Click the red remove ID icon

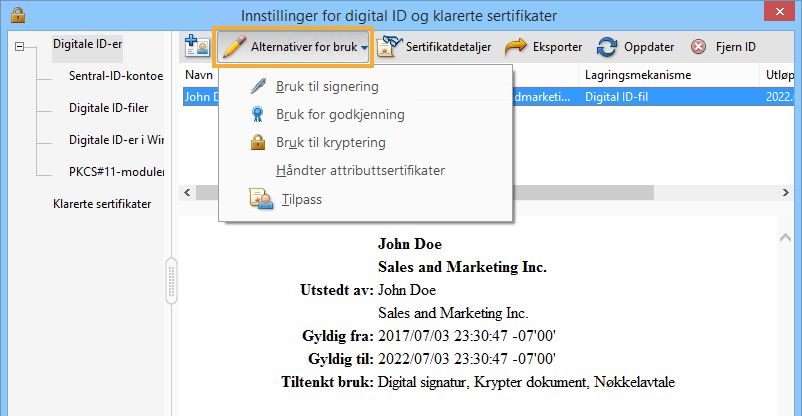(x=698, y=47)
